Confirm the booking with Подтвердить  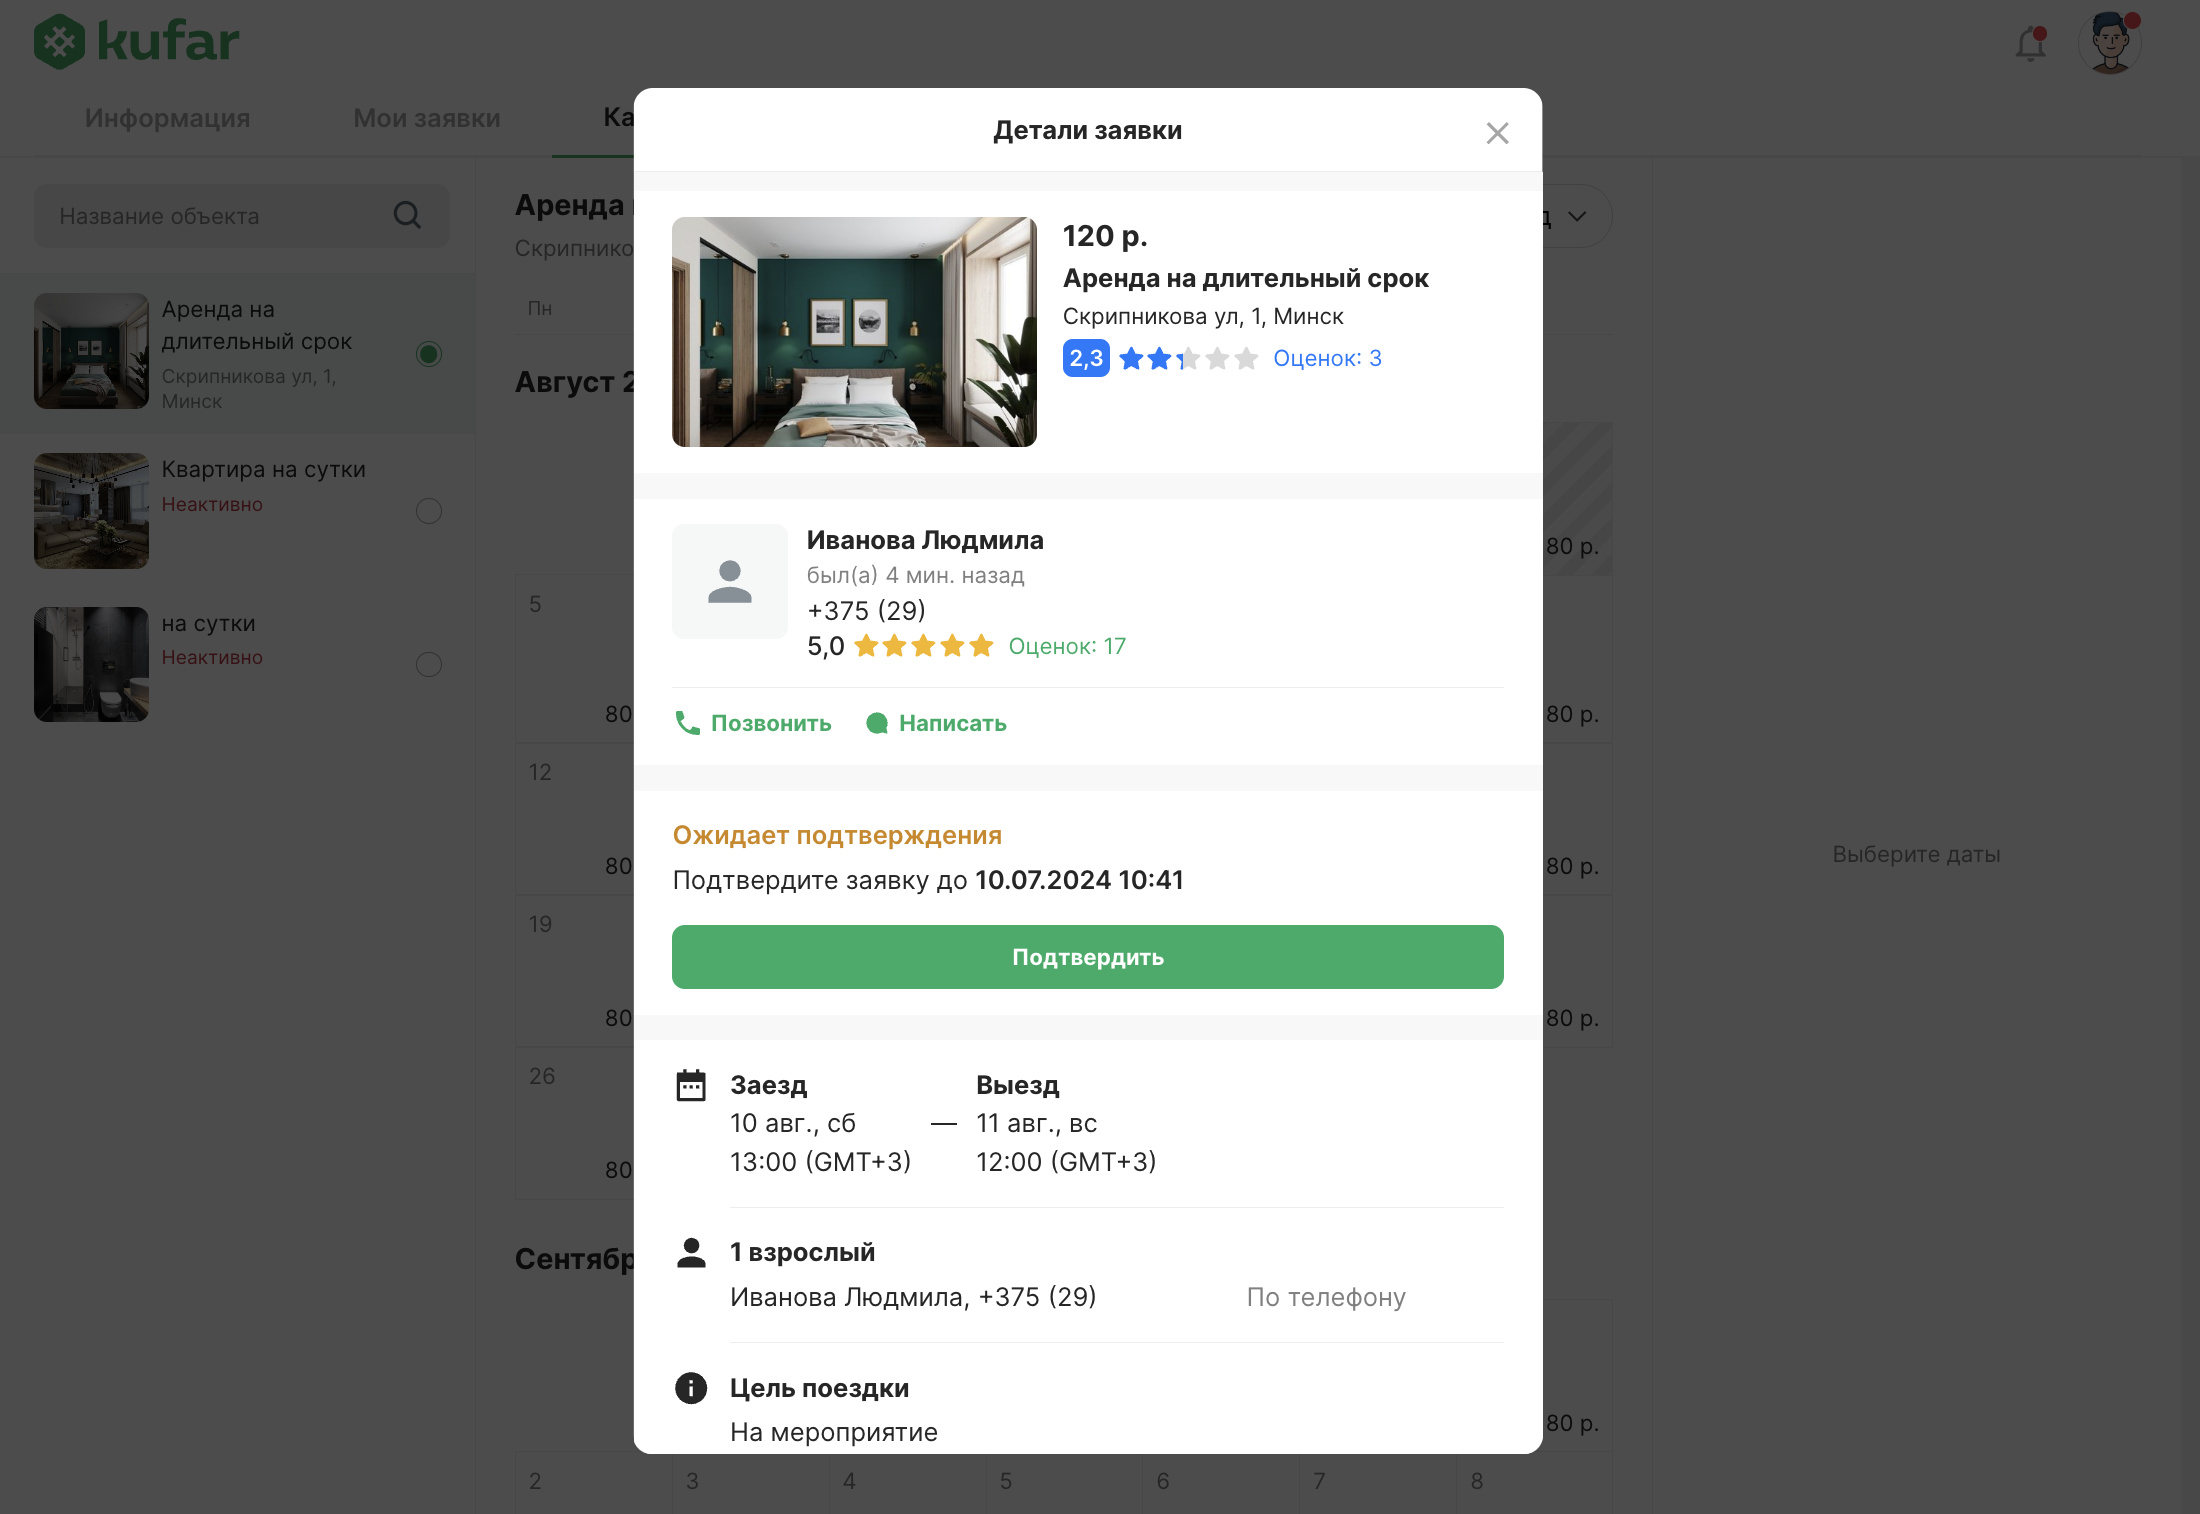[1088, 957]
